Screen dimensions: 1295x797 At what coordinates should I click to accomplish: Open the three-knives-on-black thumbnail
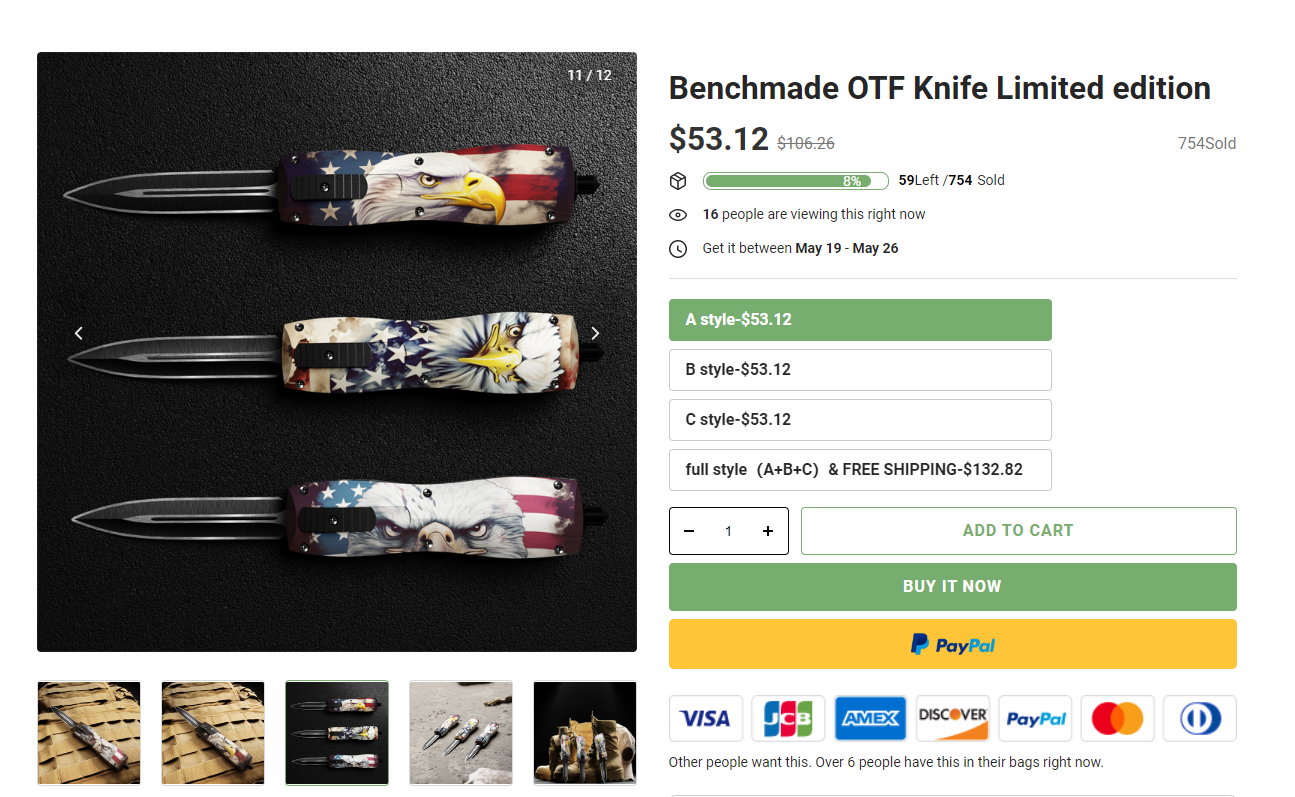[337, 733]
